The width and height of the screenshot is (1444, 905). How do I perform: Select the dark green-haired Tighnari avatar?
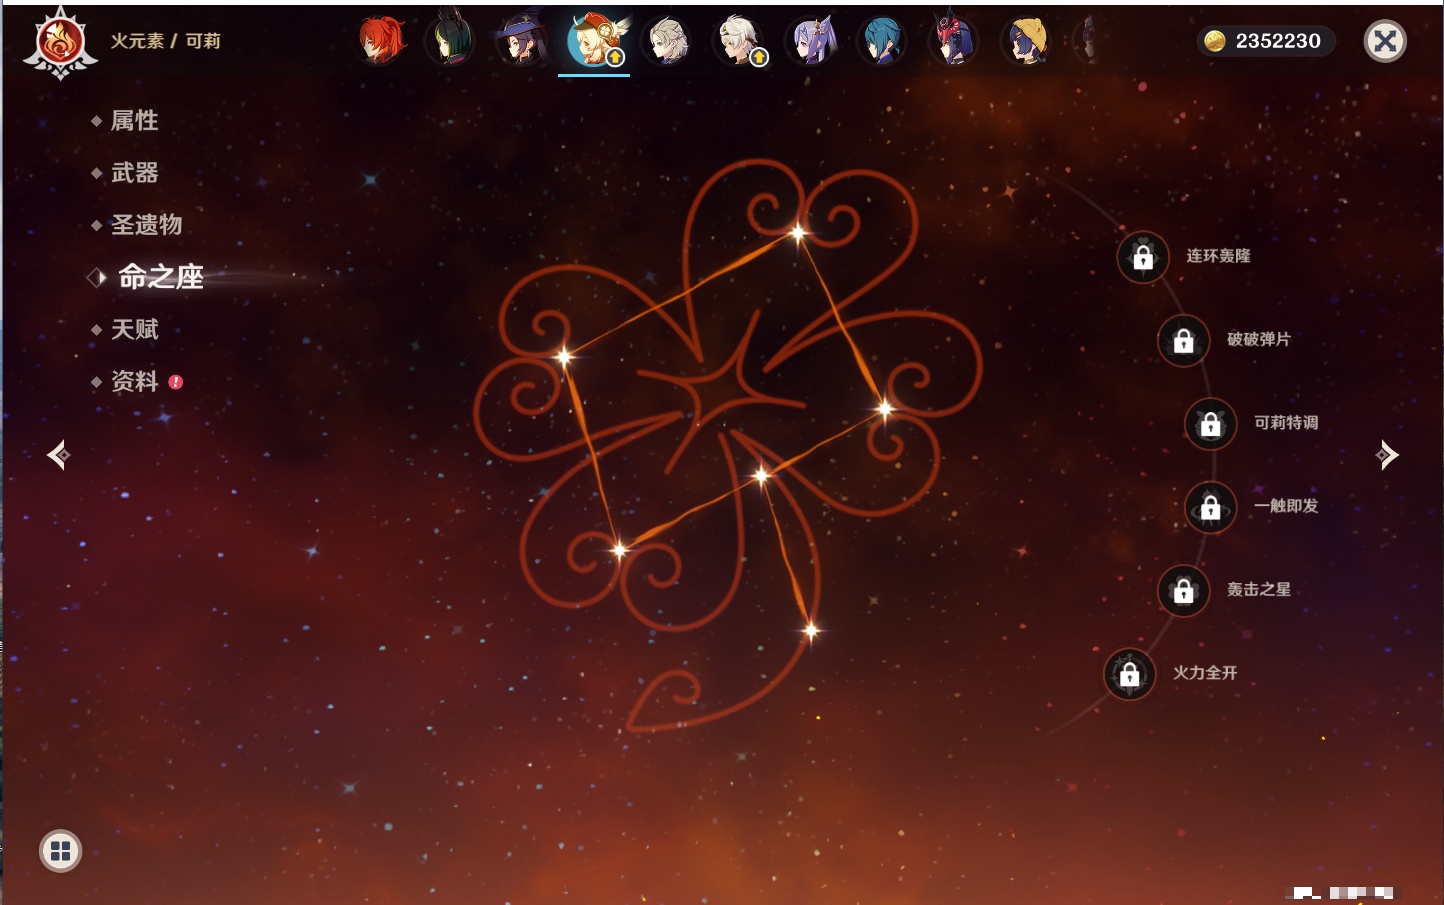[450, 41]
